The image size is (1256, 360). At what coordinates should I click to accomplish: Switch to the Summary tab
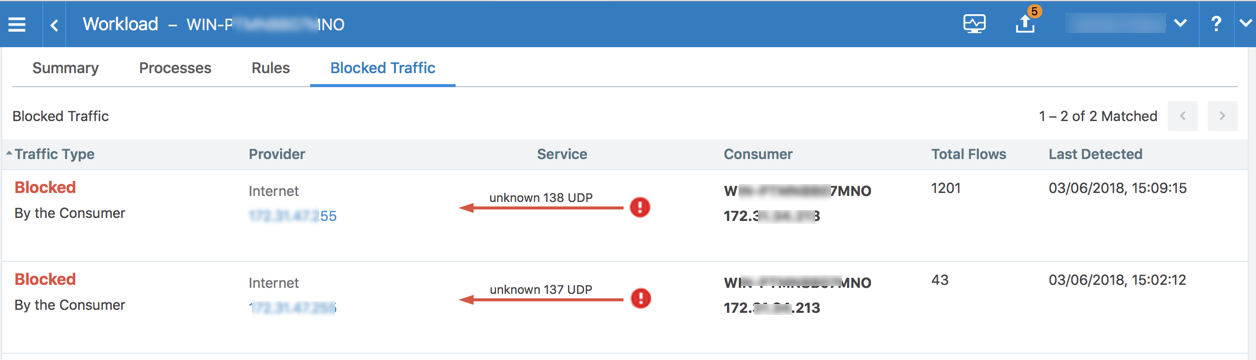pos(65,68)
